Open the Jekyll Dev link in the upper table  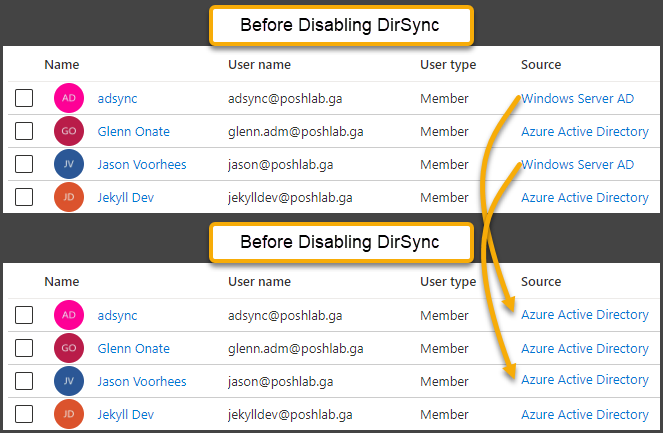[x=126, y=197]
